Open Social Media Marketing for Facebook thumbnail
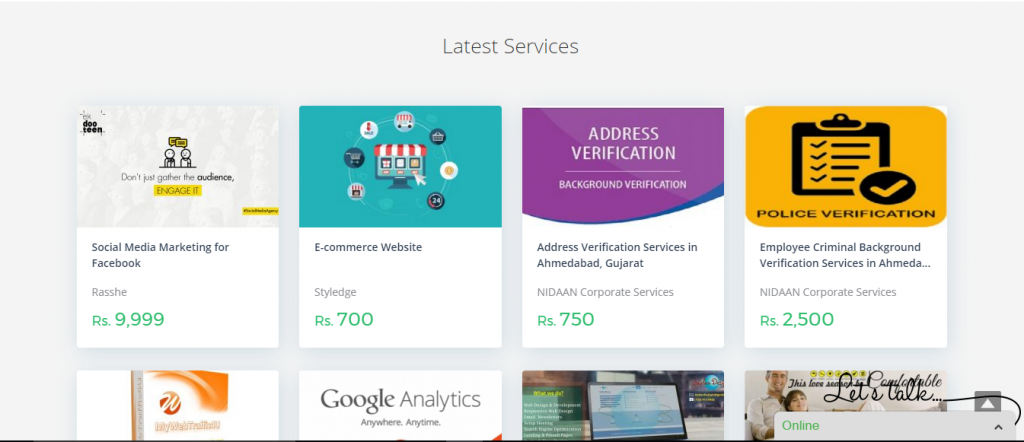Screen dimensions: 1024x442 [x=177, y=166]
